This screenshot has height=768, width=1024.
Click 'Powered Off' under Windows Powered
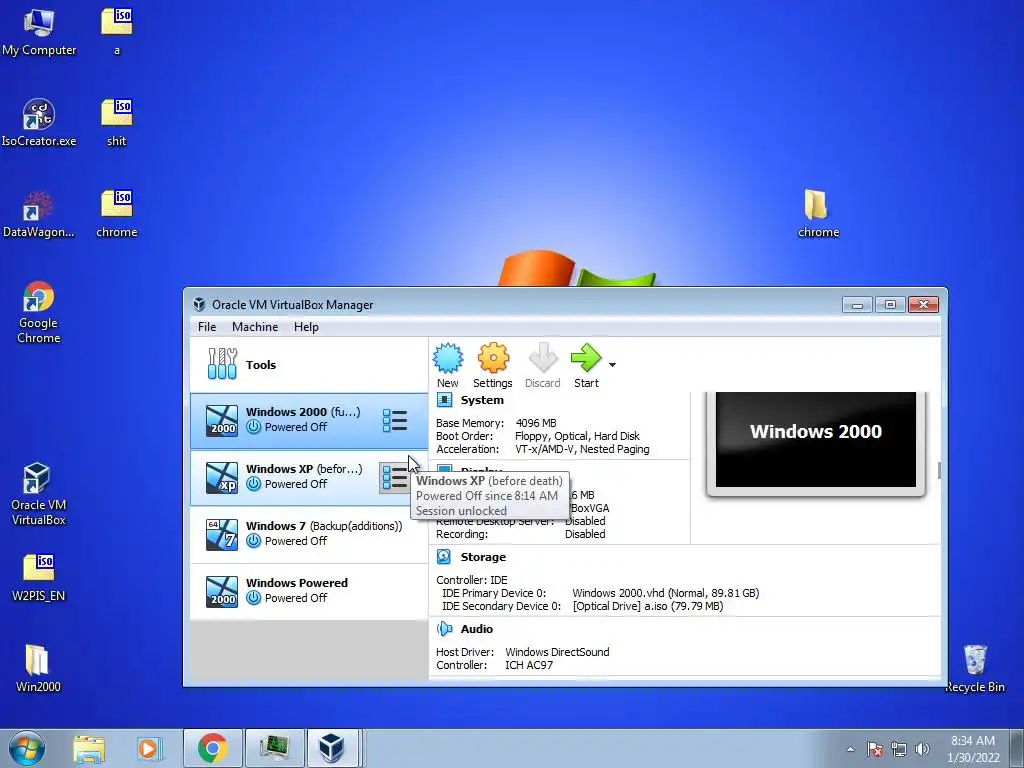pos(296,598)
